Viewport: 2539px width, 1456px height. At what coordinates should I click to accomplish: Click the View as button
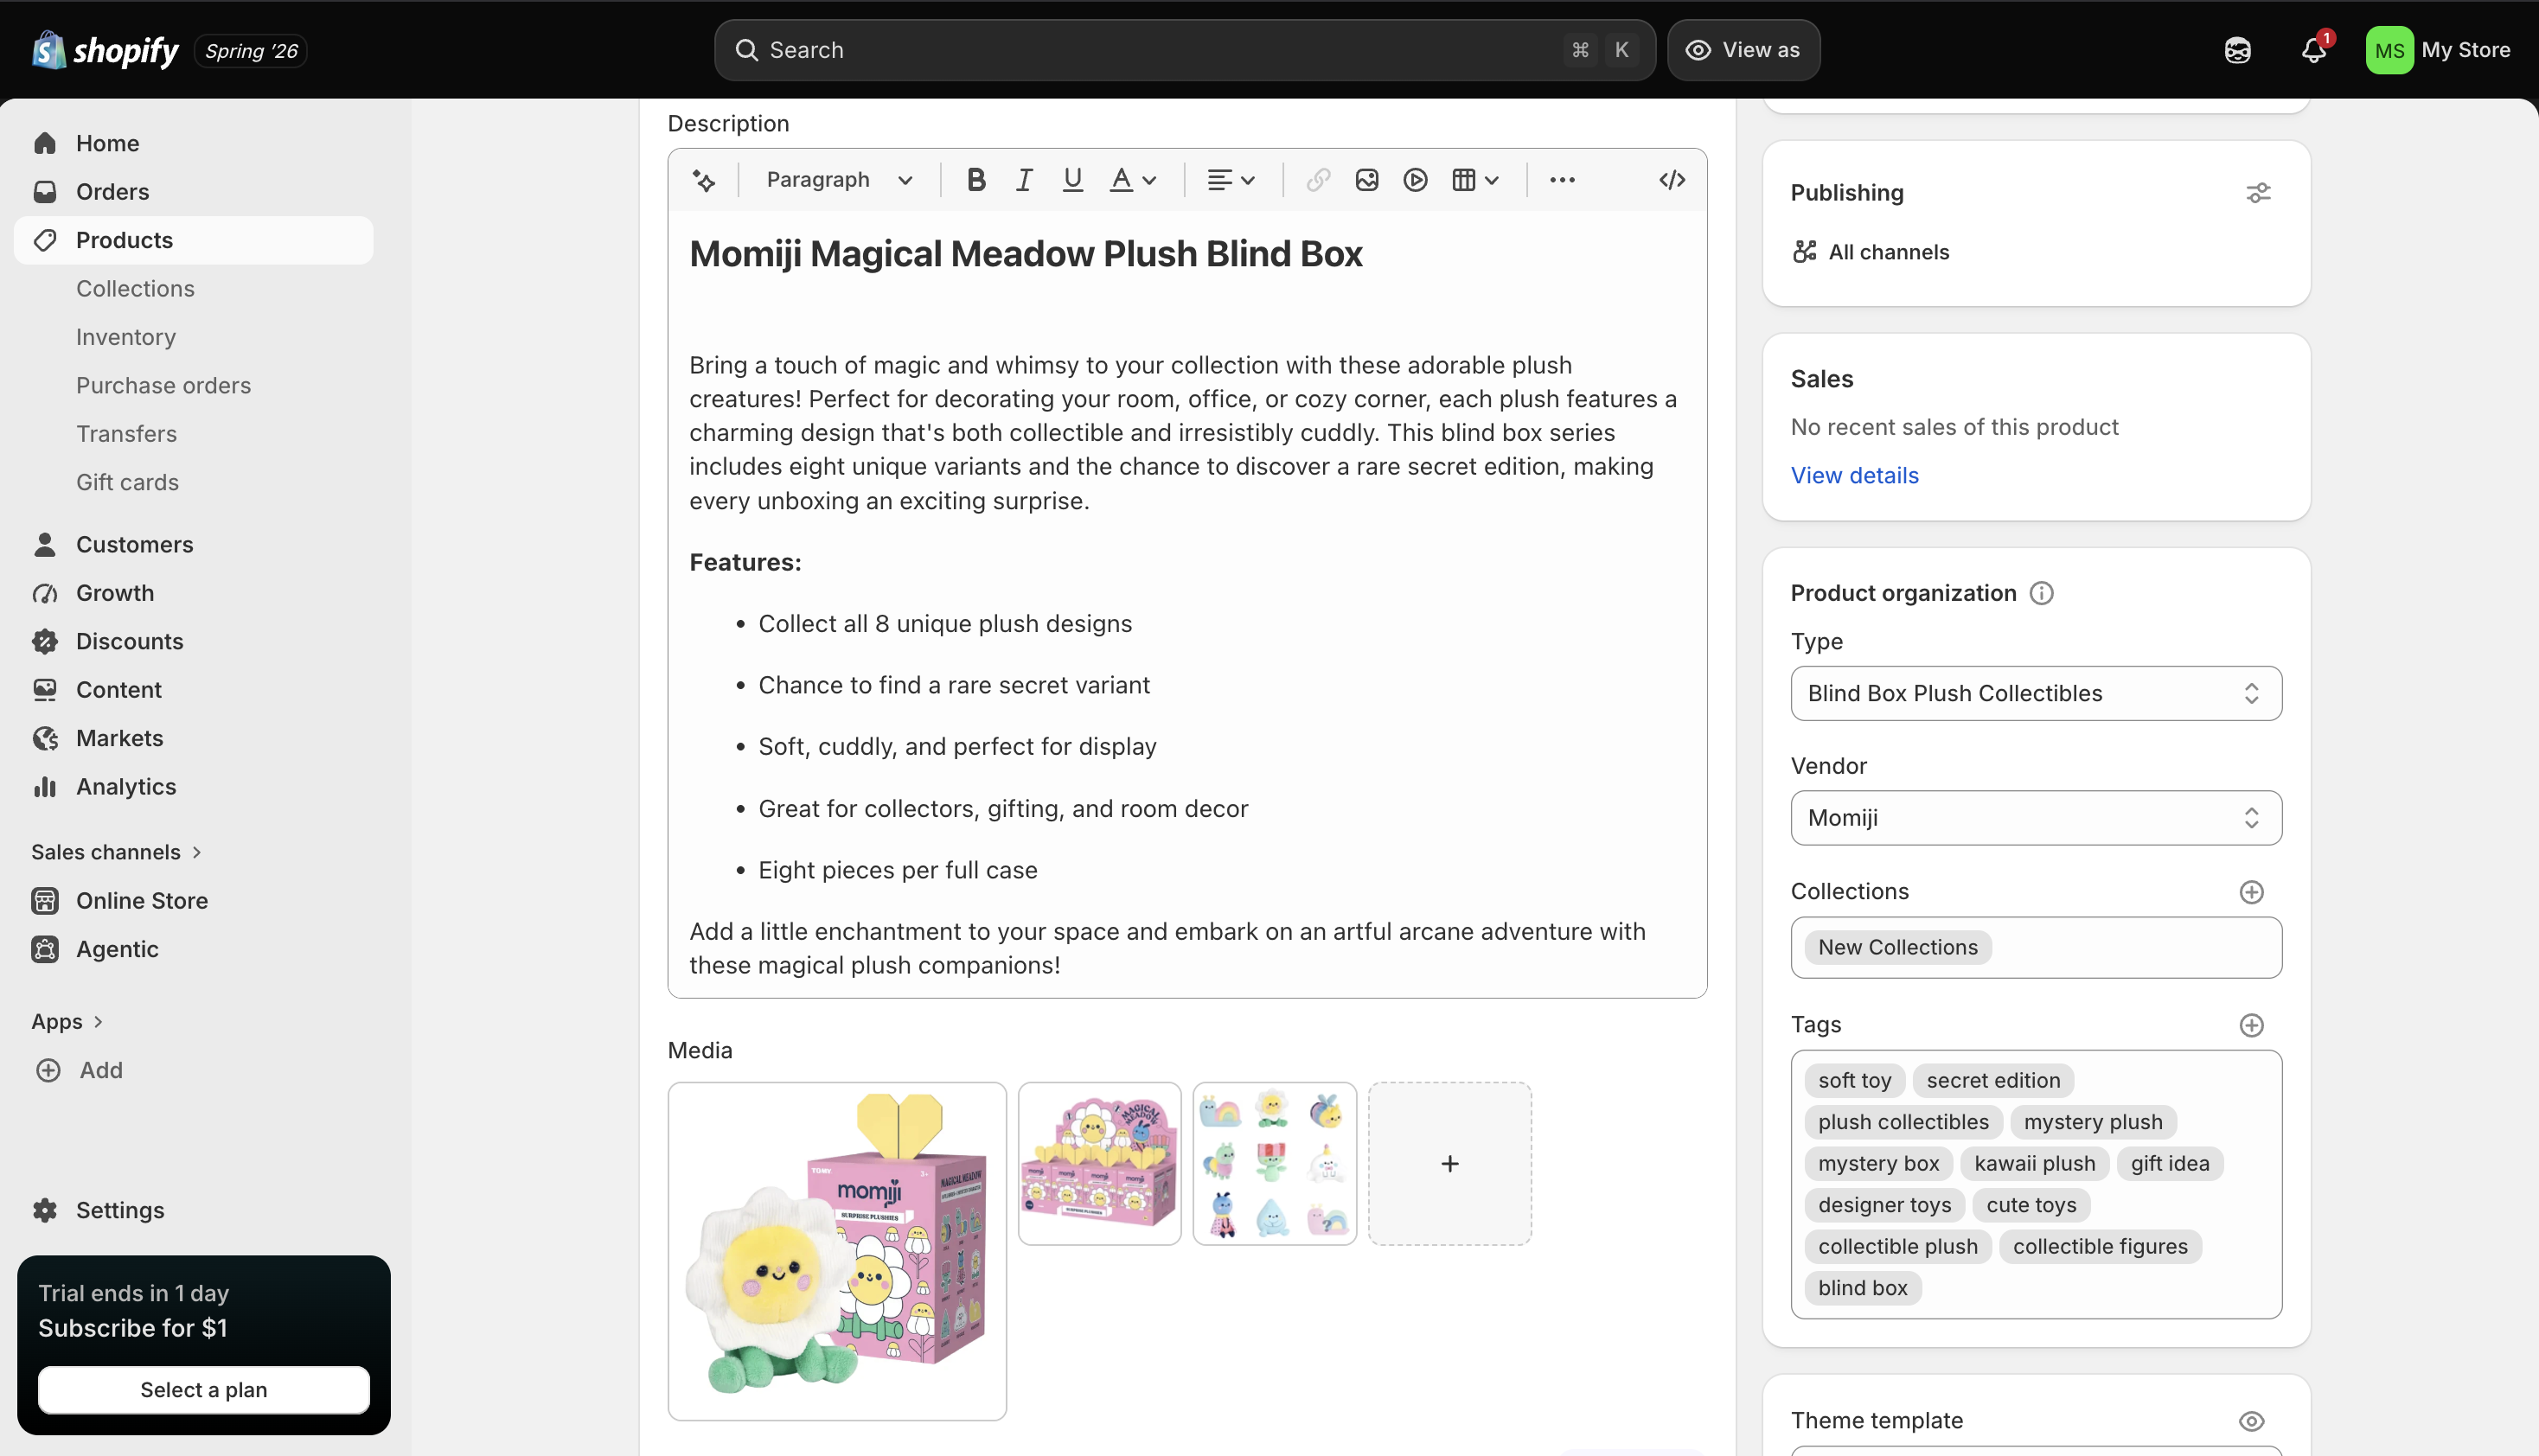tap(1743, 50)
